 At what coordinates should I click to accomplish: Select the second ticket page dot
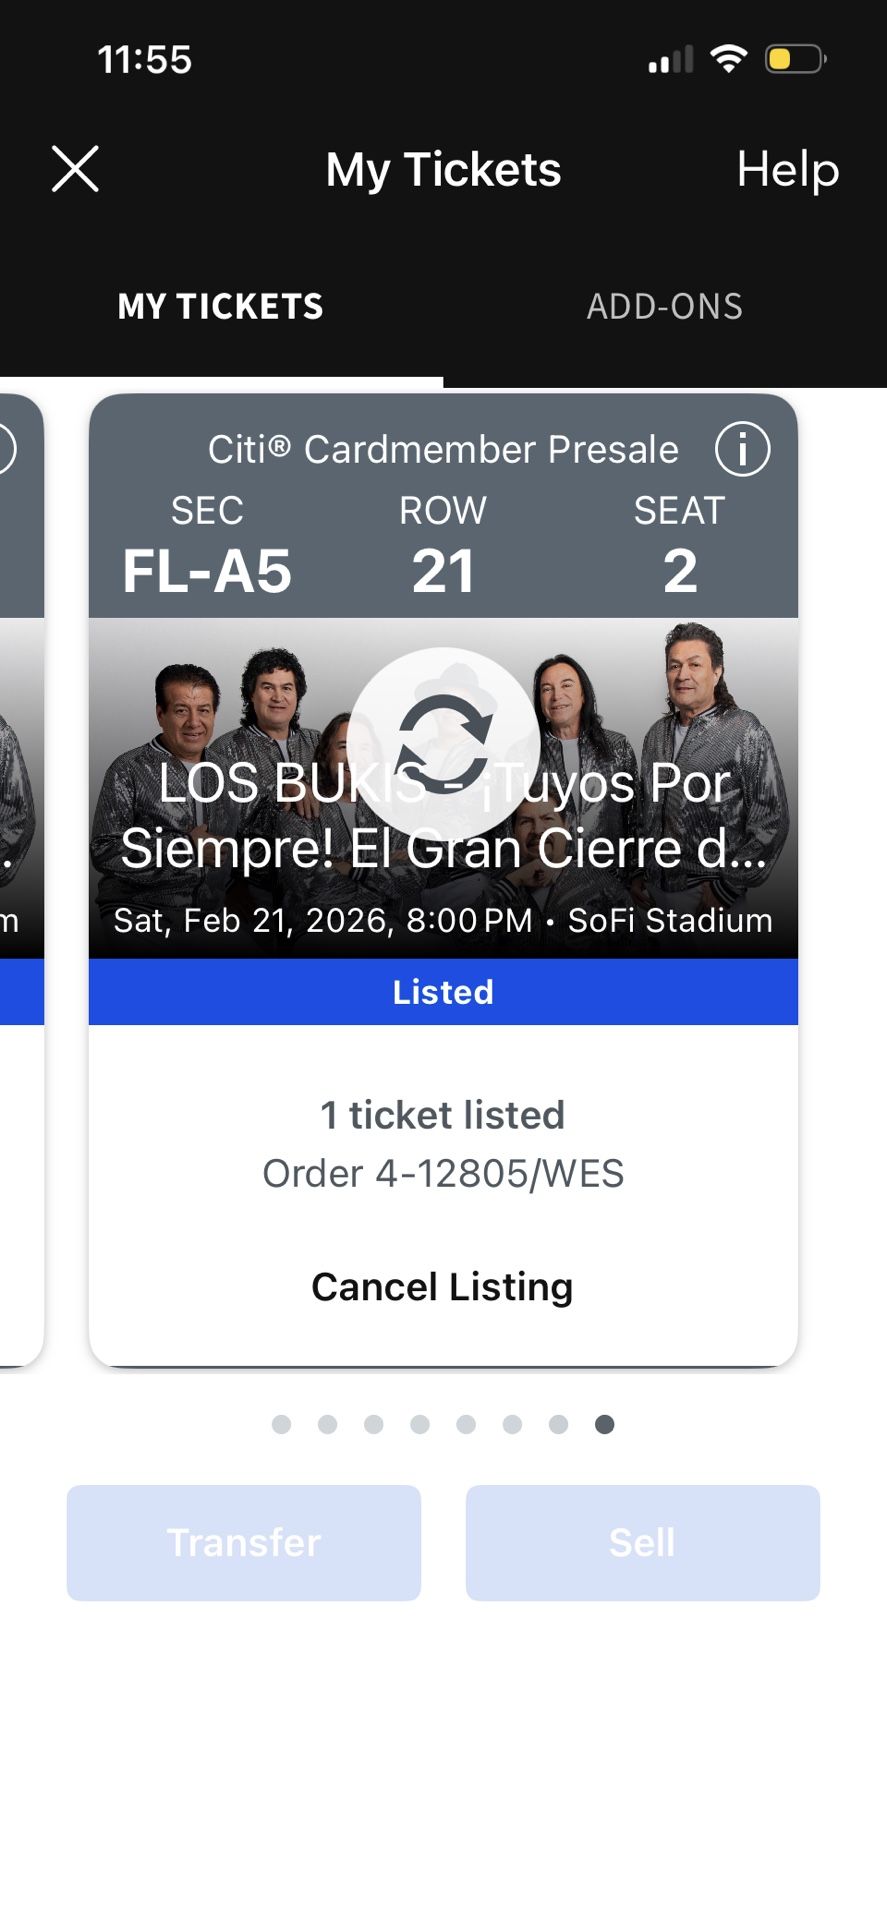click(x=327, y=1424)
